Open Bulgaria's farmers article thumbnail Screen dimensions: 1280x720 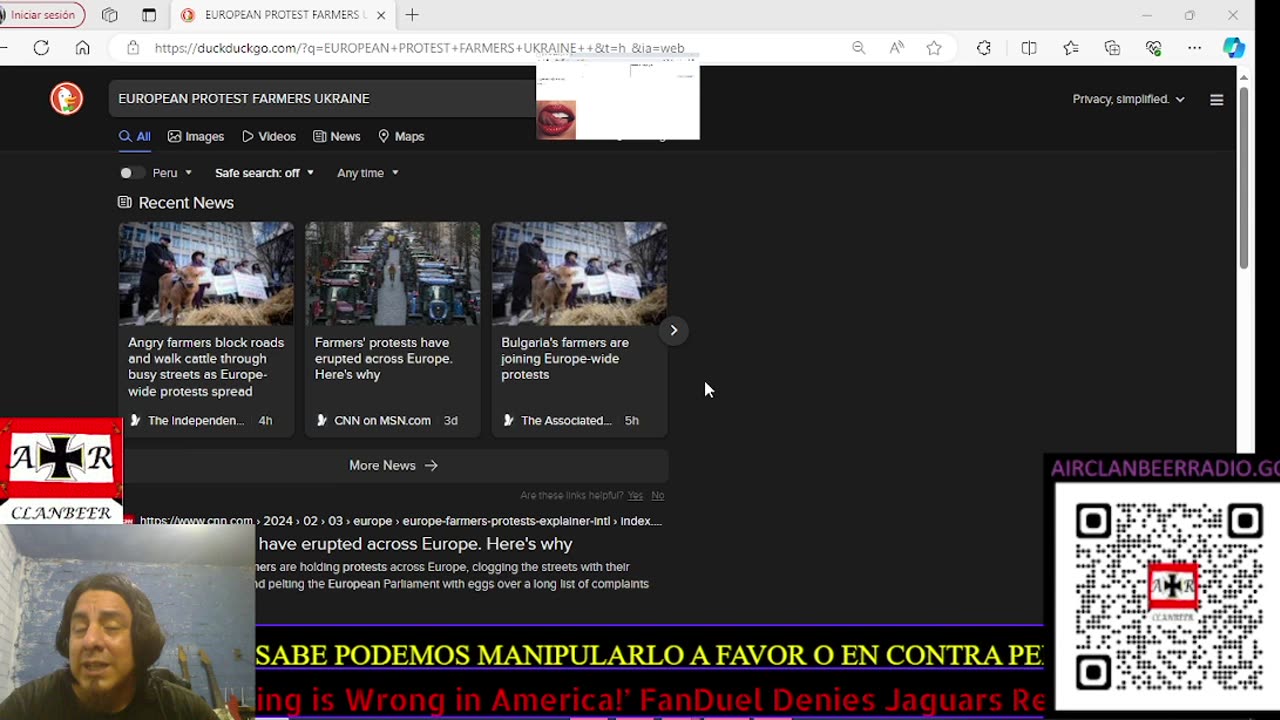tap(579, 273)
